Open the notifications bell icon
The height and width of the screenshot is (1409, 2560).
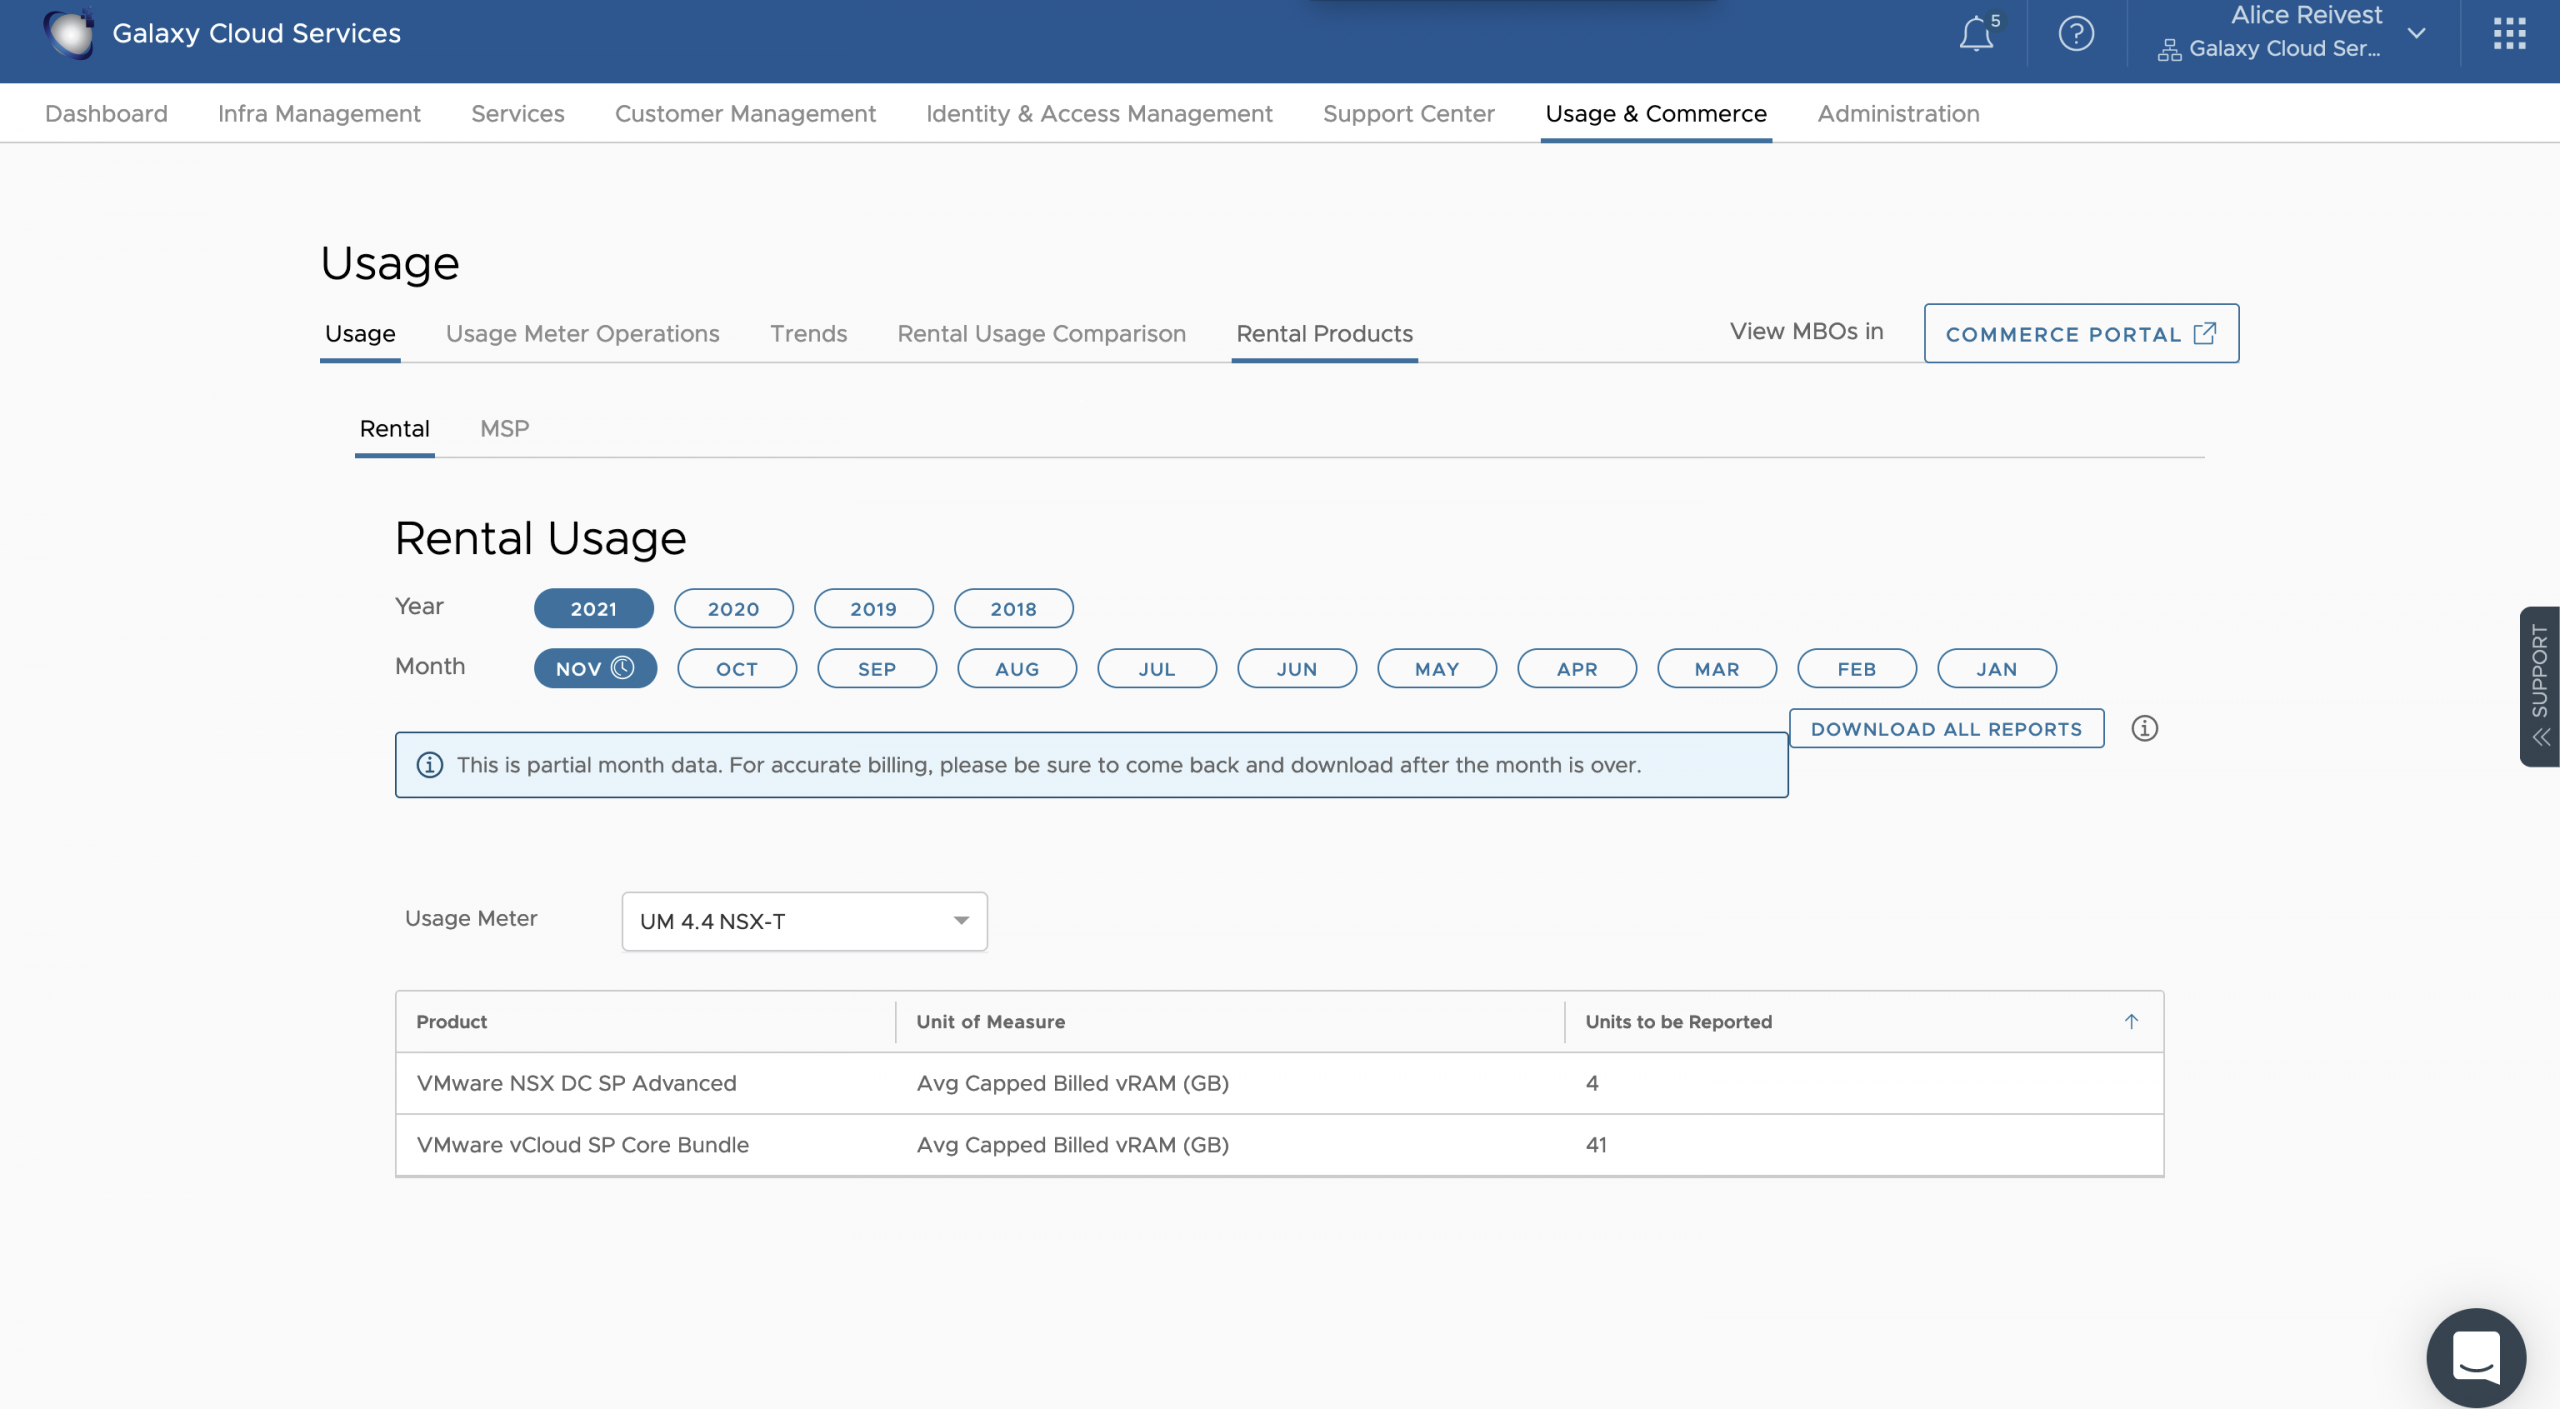(x=1975, y=34)
